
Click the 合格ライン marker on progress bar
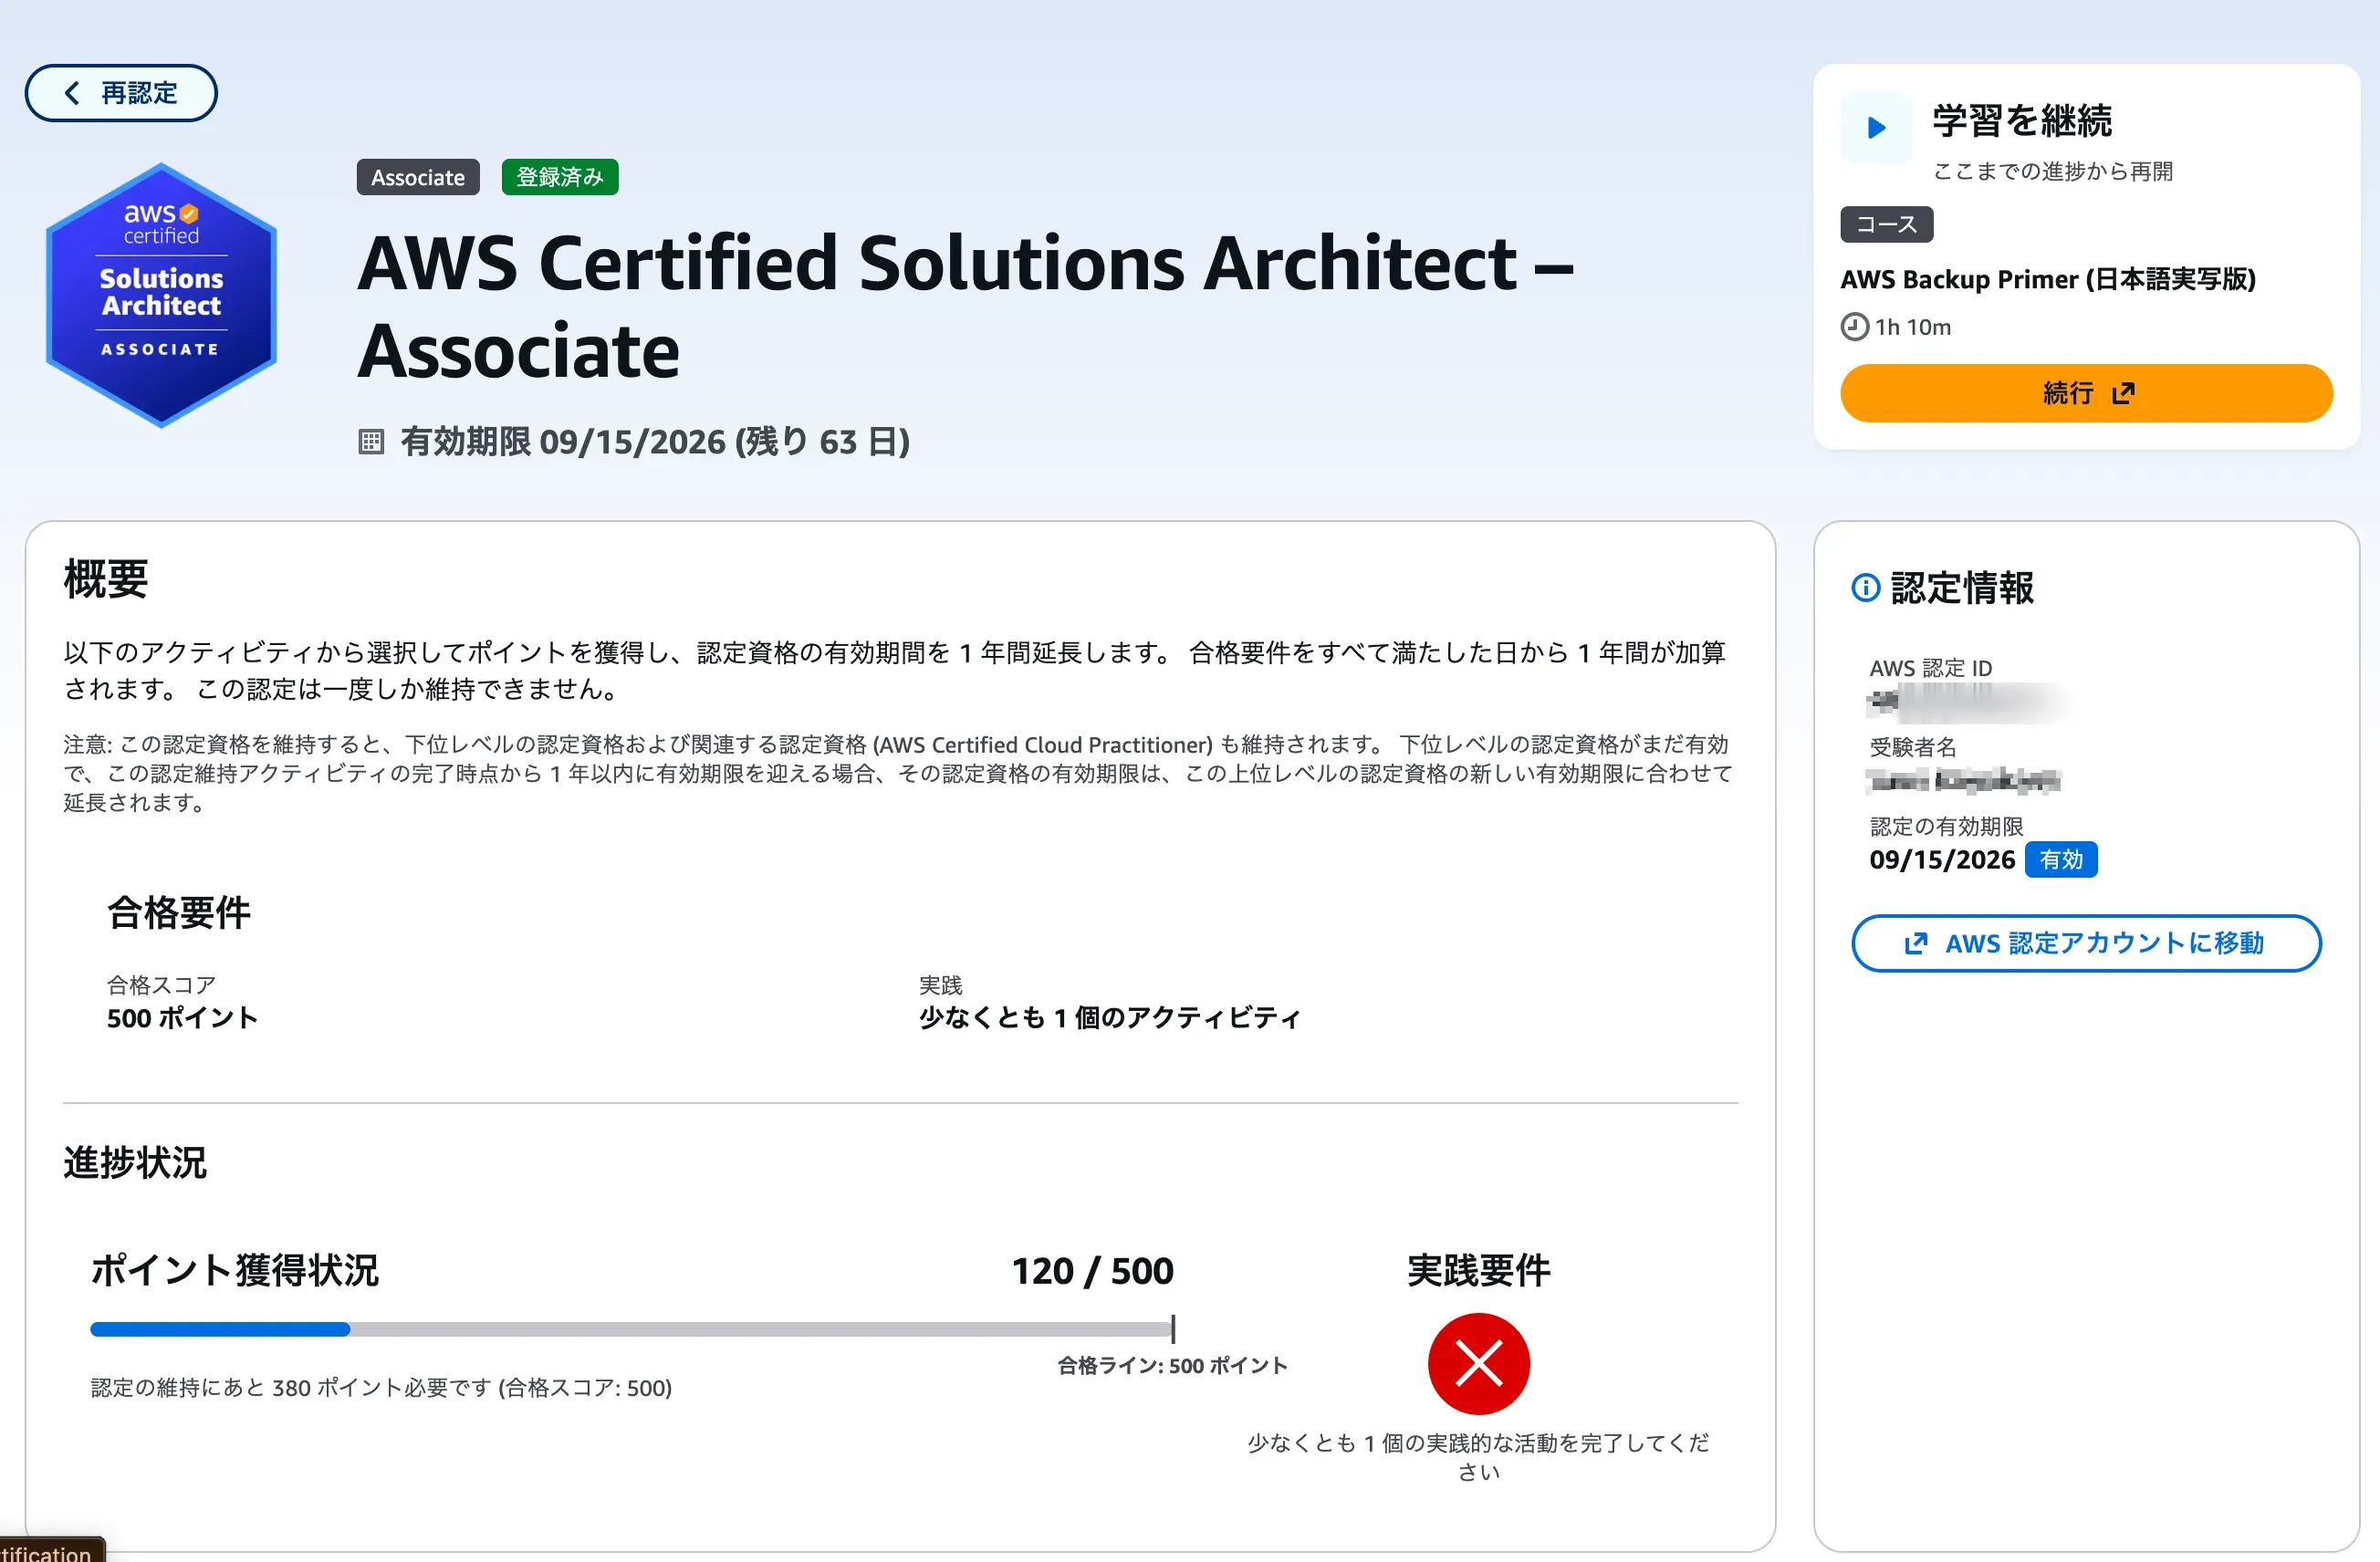pyautogui.click(x=1173, y=1329)
